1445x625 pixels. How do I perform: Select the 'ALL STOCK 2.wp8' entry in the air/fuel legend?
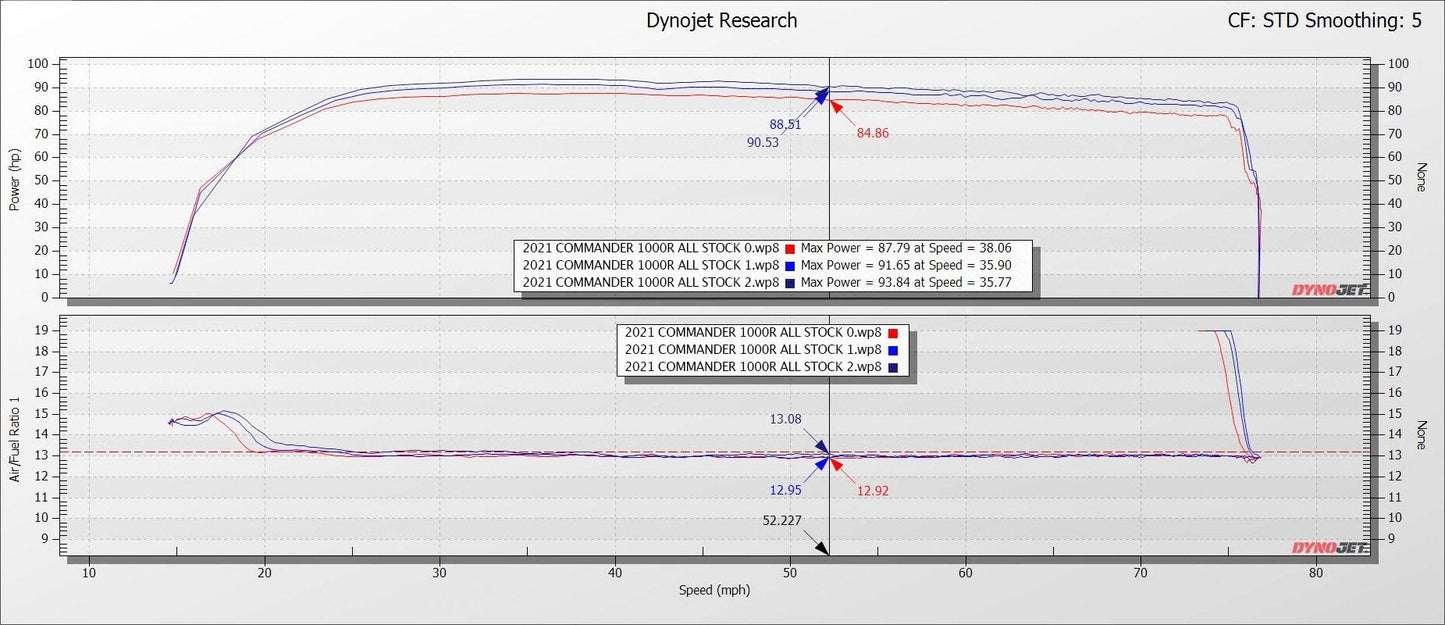tap(752, 367)
